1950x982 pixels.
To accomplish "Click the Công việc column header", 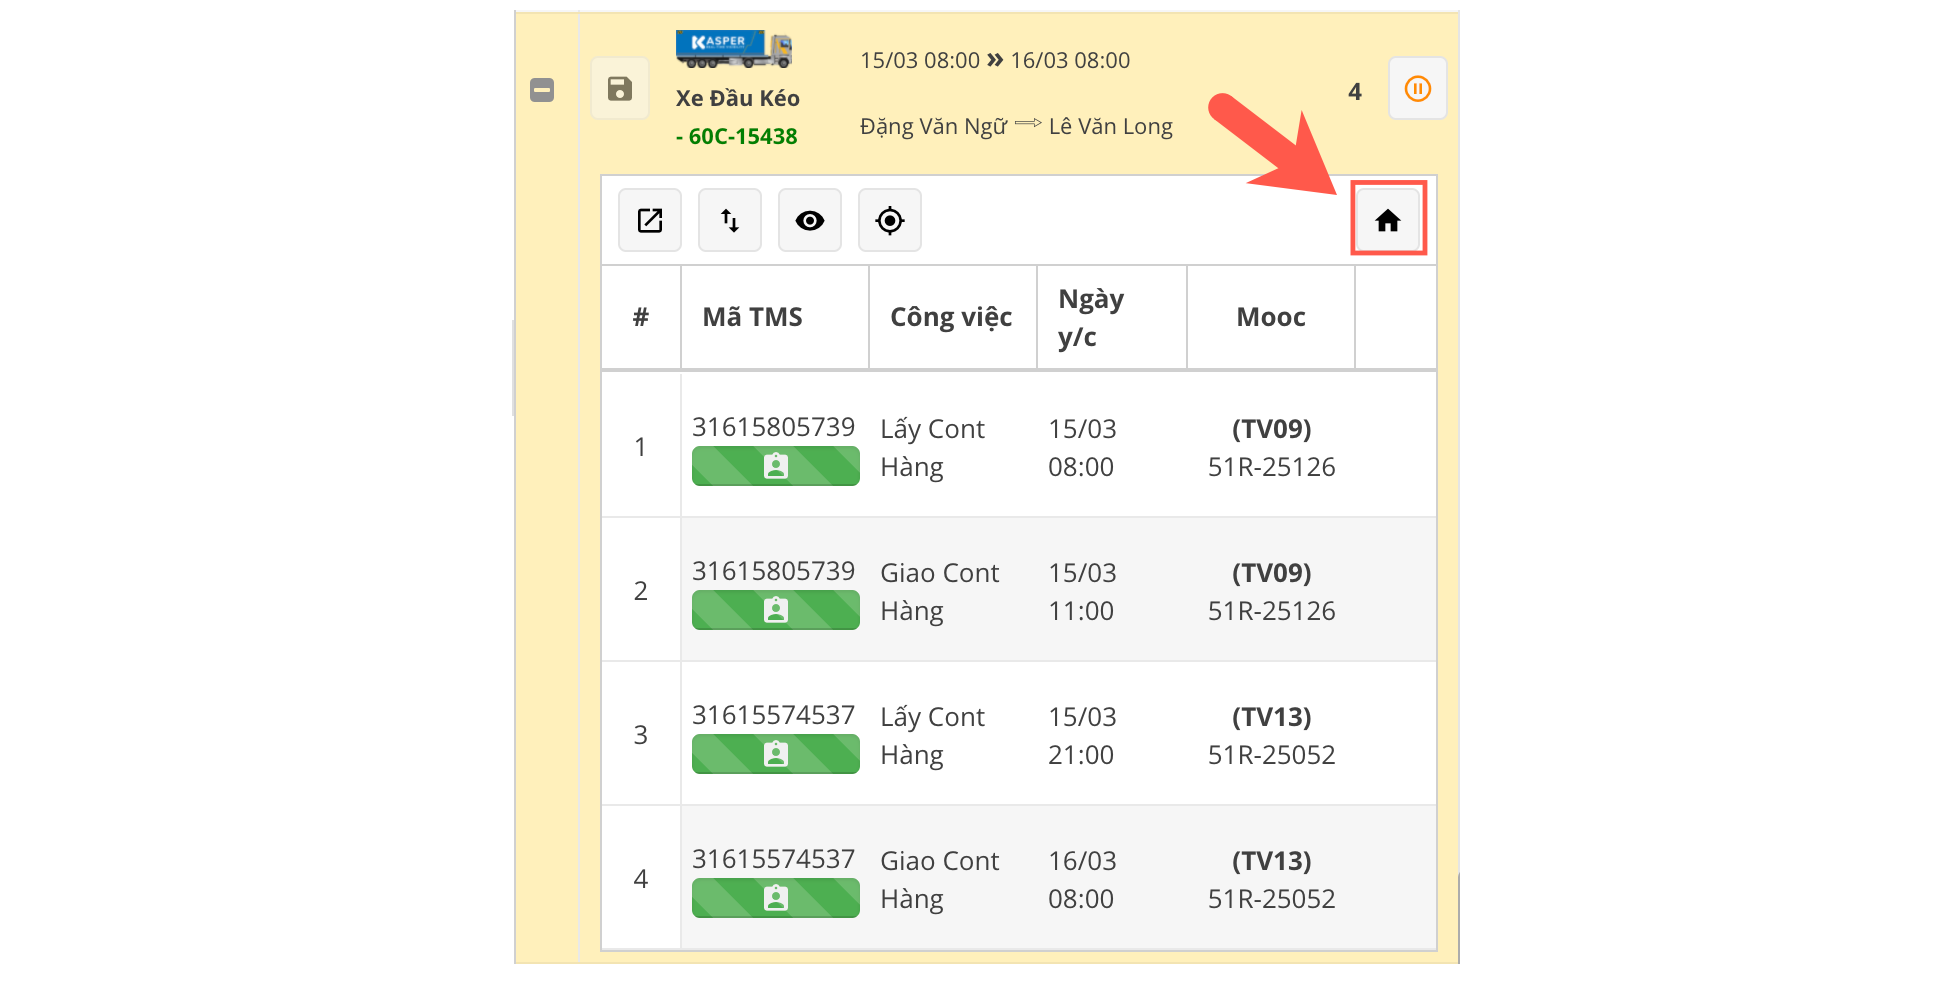I will pyautogui.click(x=950, y=317).
